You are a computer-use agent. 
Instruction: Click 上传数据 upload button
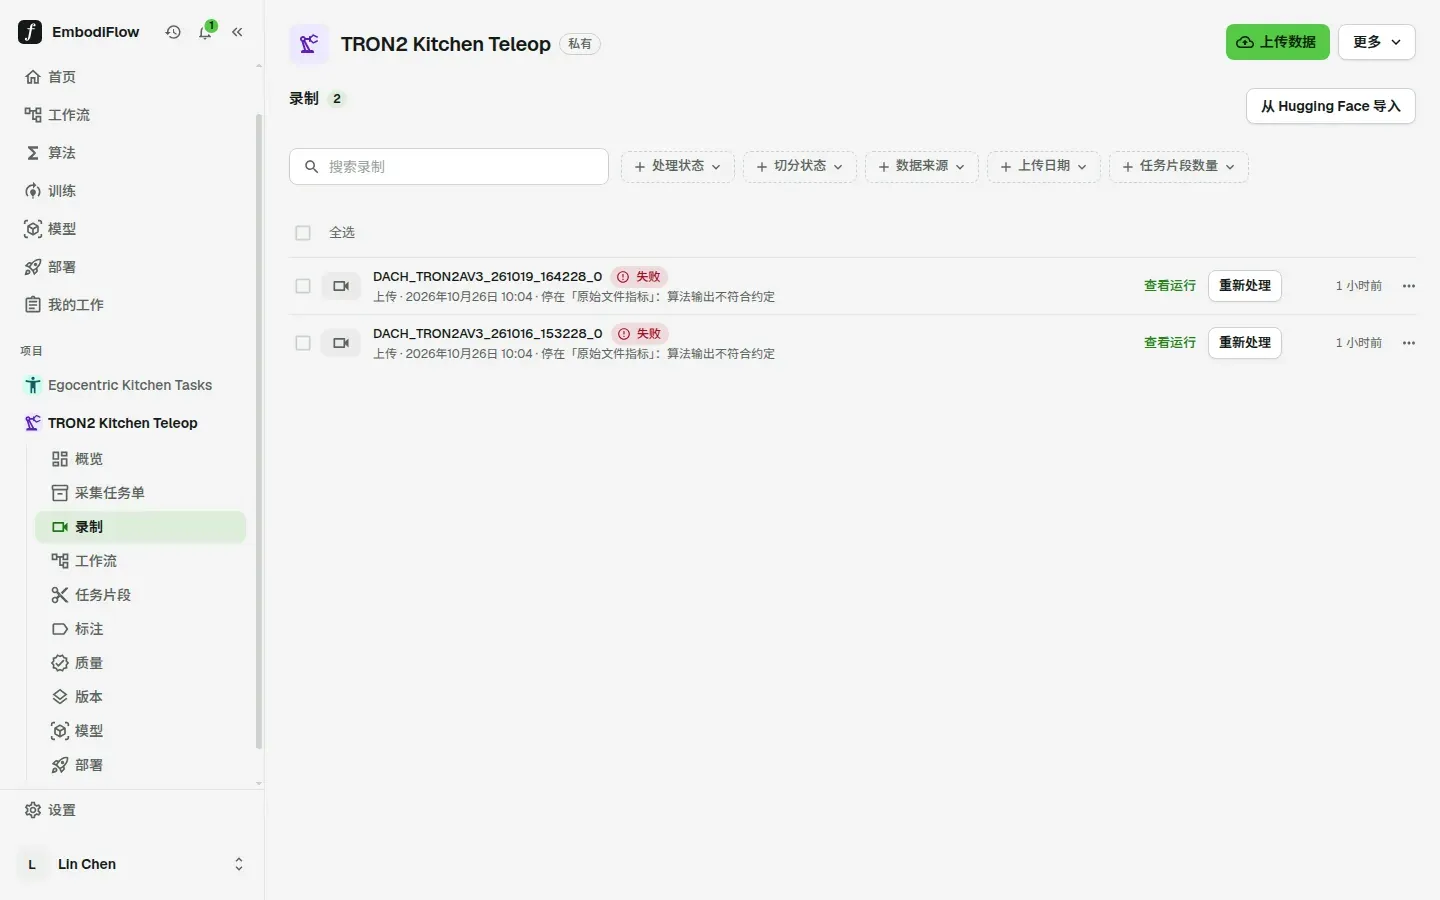1277,42
